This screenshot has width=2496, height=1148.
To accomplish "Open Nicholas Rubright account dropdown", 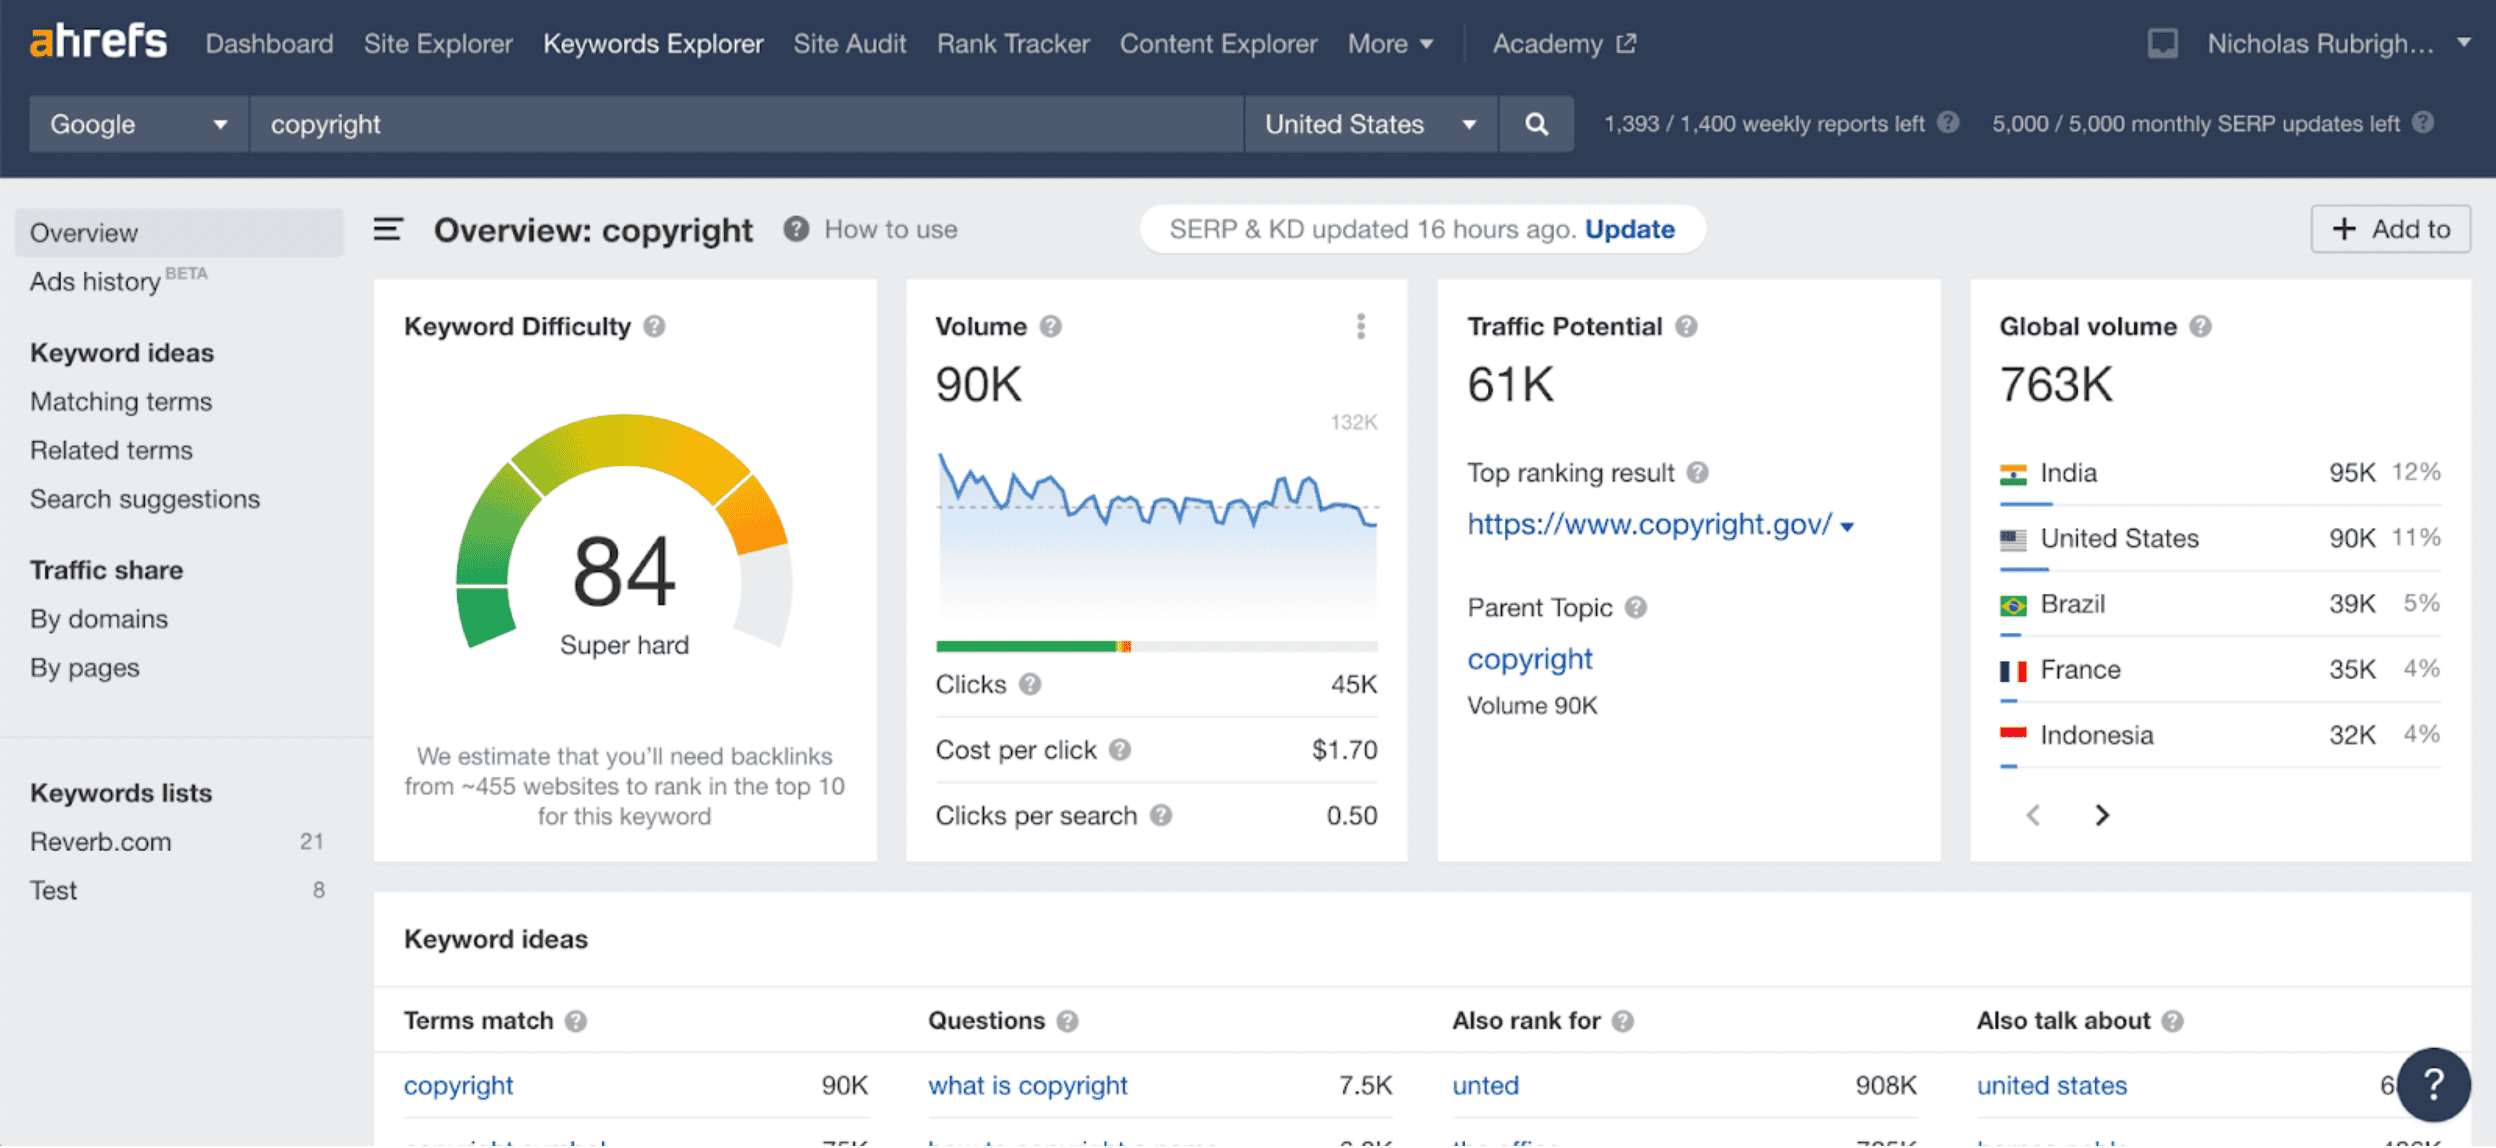I will pos(2339,43).
